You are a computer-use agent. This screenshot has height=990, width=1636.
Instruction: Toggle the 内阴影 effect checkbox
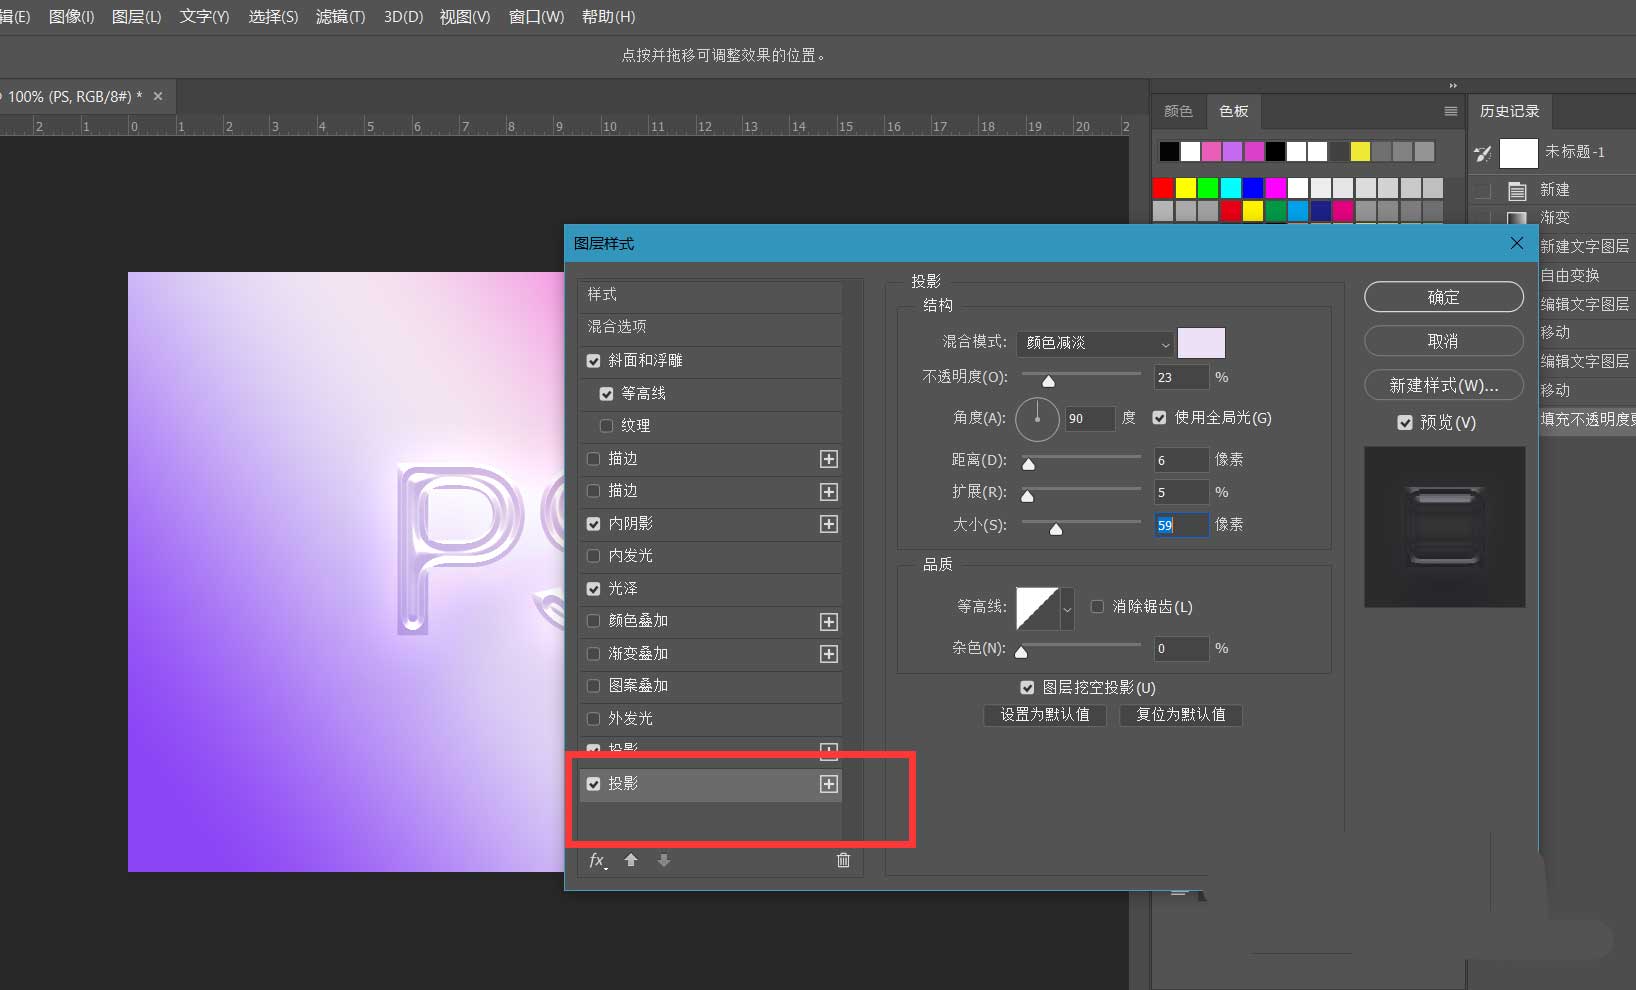tap(594, 524)
